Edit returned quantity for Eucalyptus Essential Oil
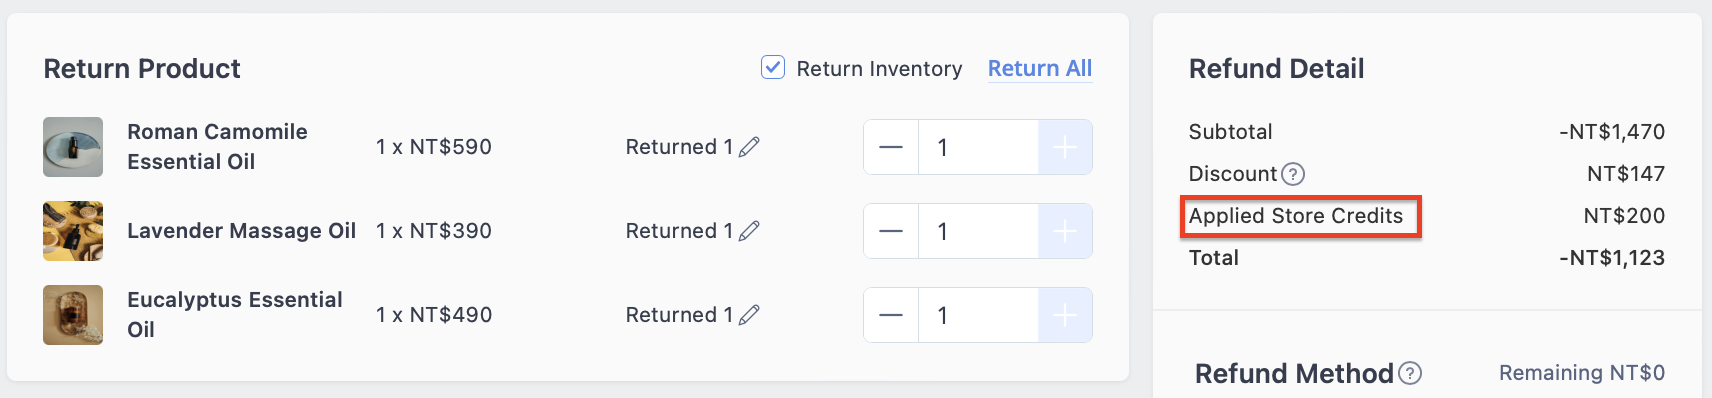The image size is (1712, 398). click(749, 315)
